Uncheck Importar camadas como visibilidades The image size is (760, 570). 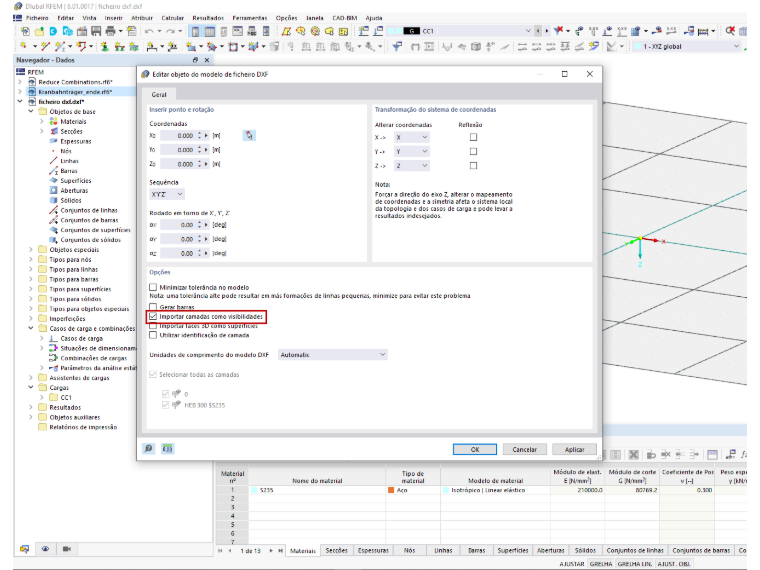coord(153,317)
